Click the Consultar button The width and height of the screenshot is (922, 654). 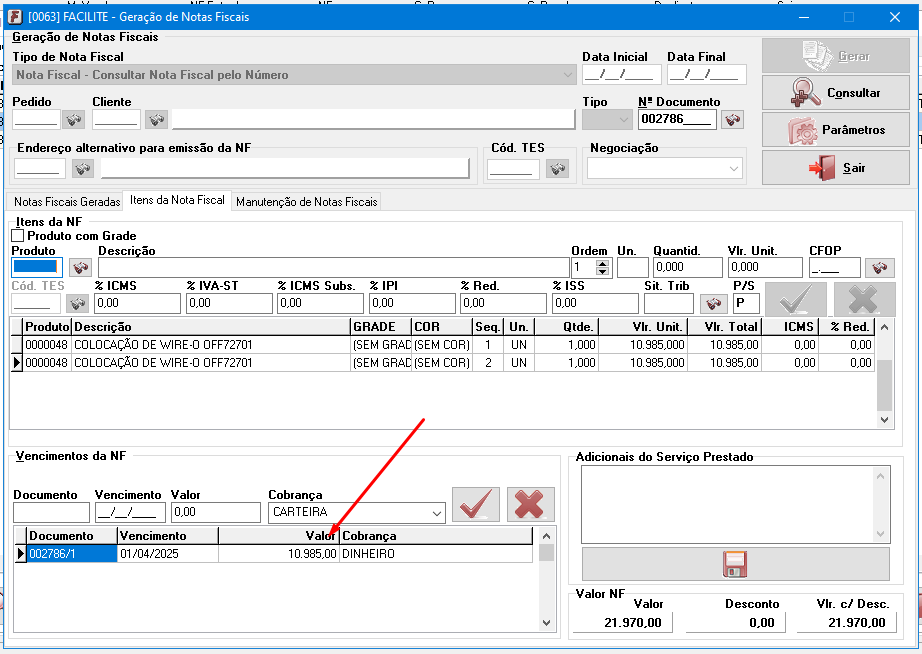[x=836, y=93]
